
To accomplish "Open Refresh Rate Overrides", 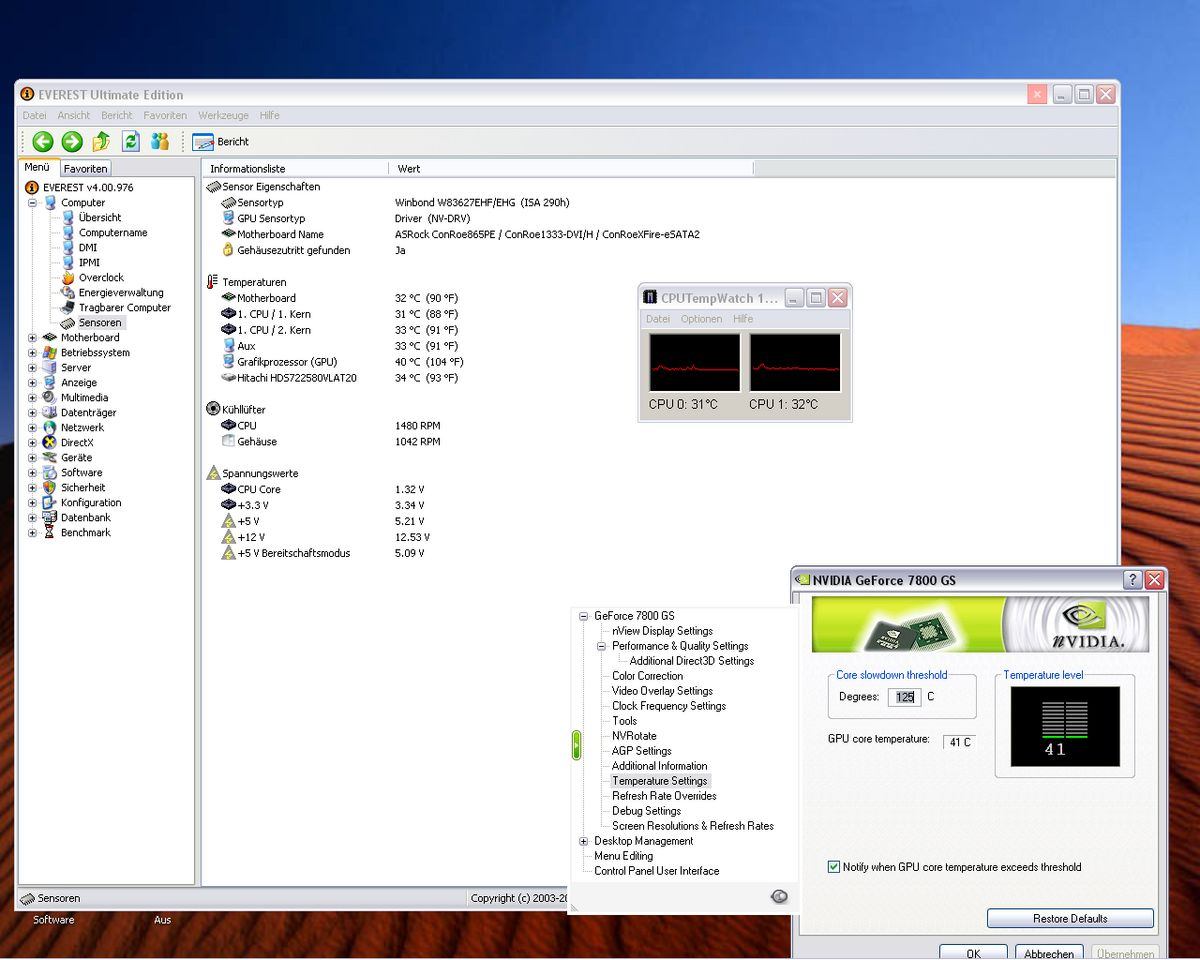I will click(x=664, y=796).
